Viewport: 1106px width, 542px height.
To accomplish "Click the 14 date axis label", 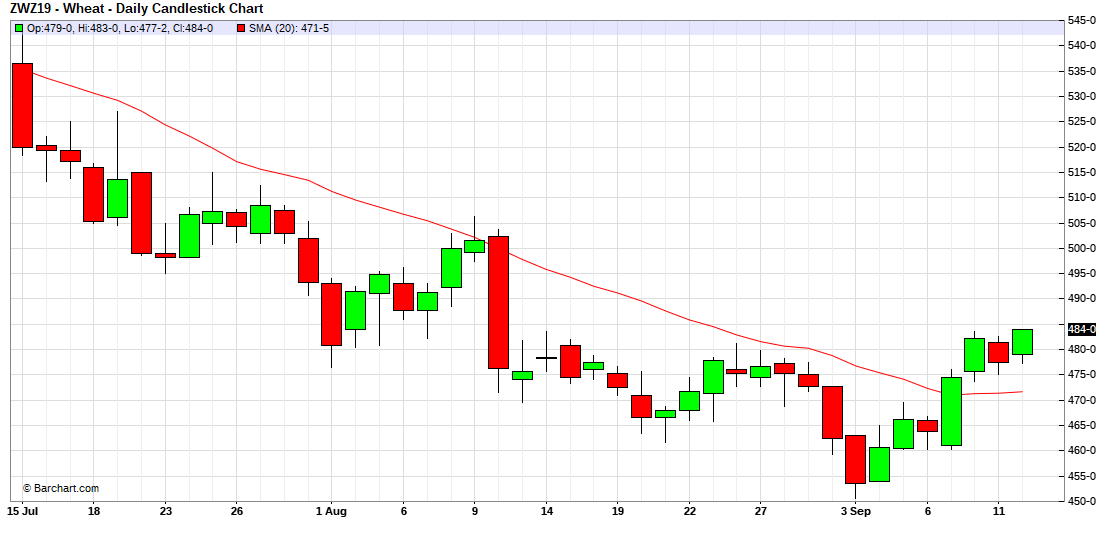I will (546, 511).
